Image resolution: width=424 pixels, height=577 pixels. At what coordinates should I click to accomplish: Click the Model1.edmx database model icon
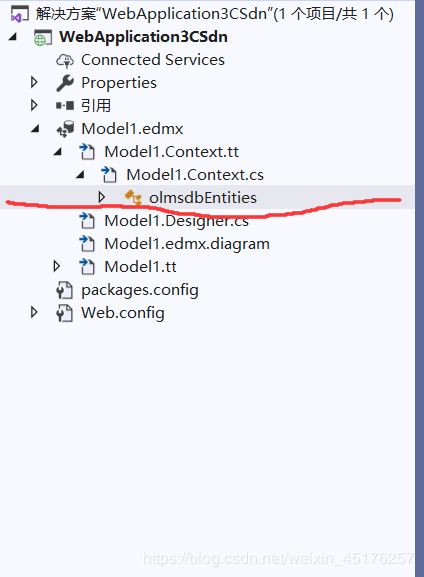click(65, 129)
